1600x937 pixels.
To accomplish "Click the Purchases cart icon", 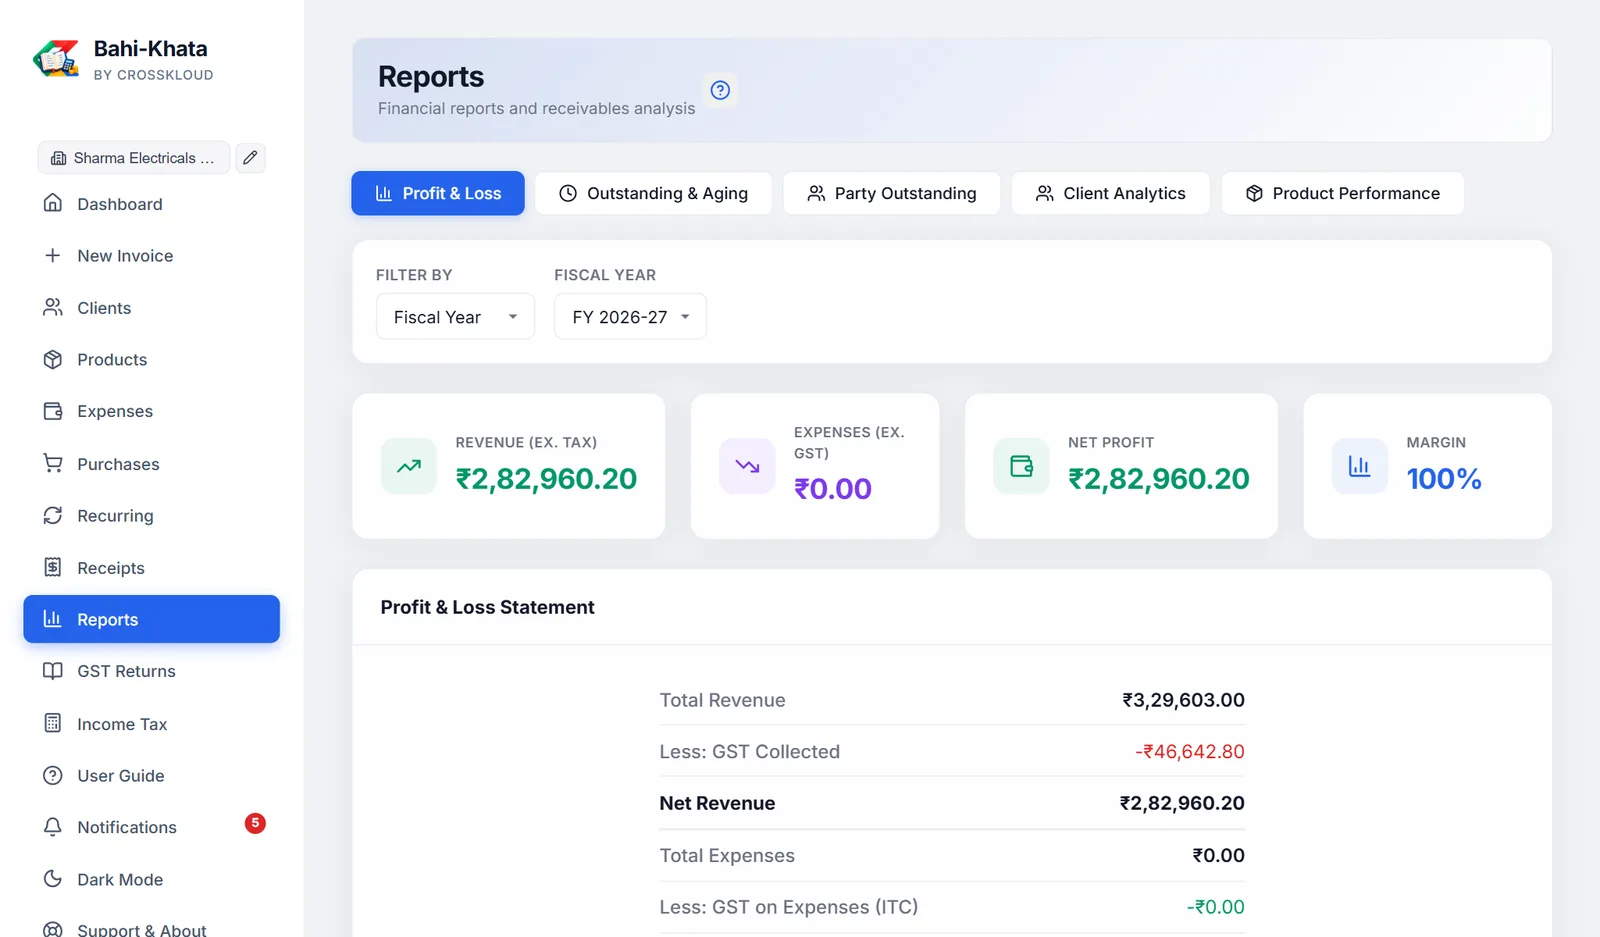I will pos(53,463).
